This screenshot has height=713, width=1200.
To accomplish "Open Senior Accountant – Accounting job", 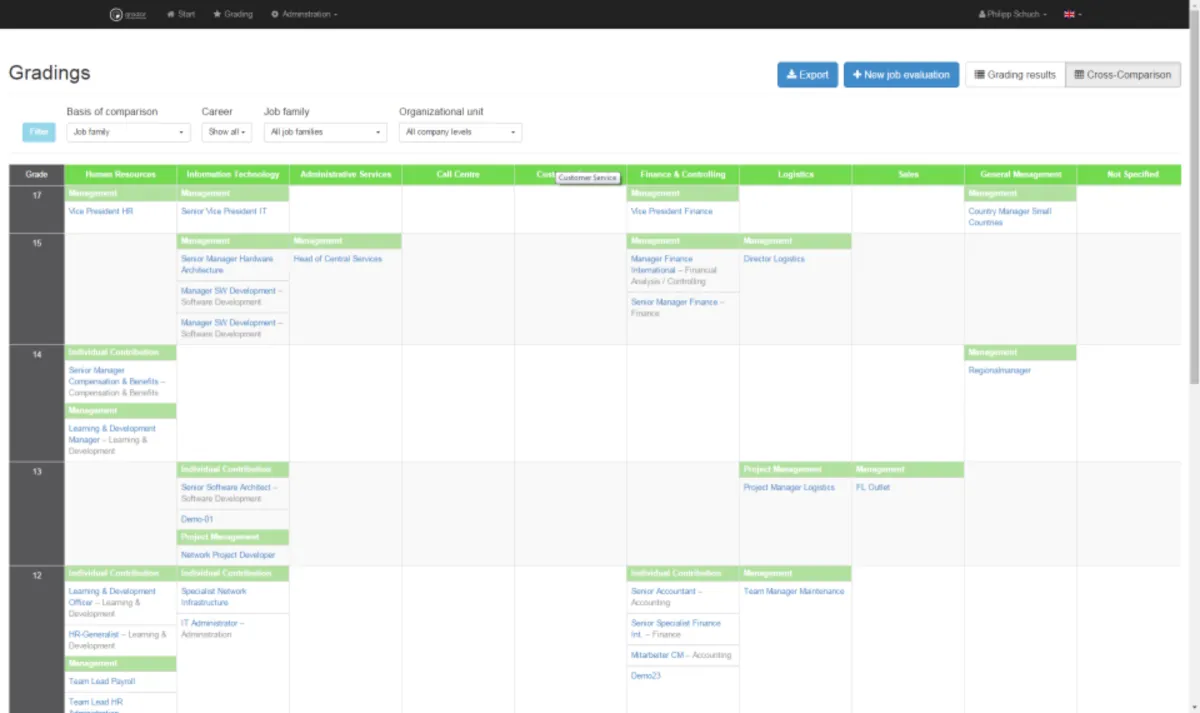I will (x=667, y=597).
